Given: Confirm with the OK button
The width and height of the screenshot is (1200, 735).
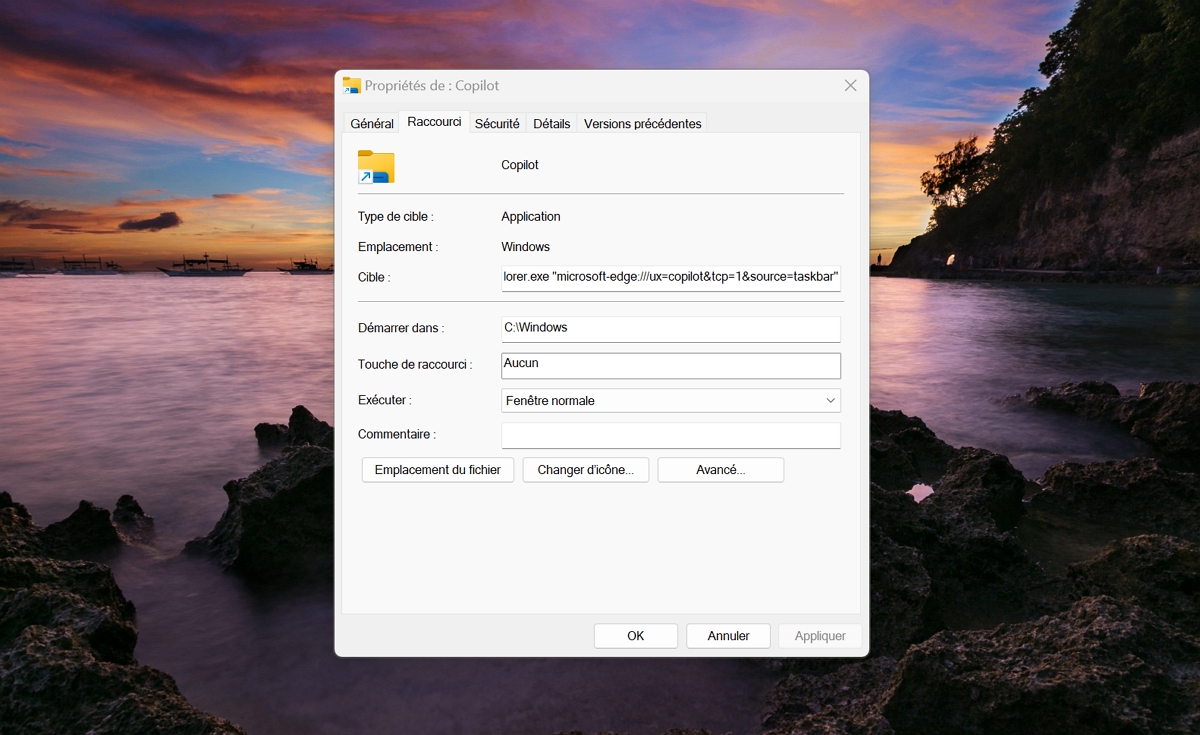Looking at the screenshot, I should (x=636, y=636).
